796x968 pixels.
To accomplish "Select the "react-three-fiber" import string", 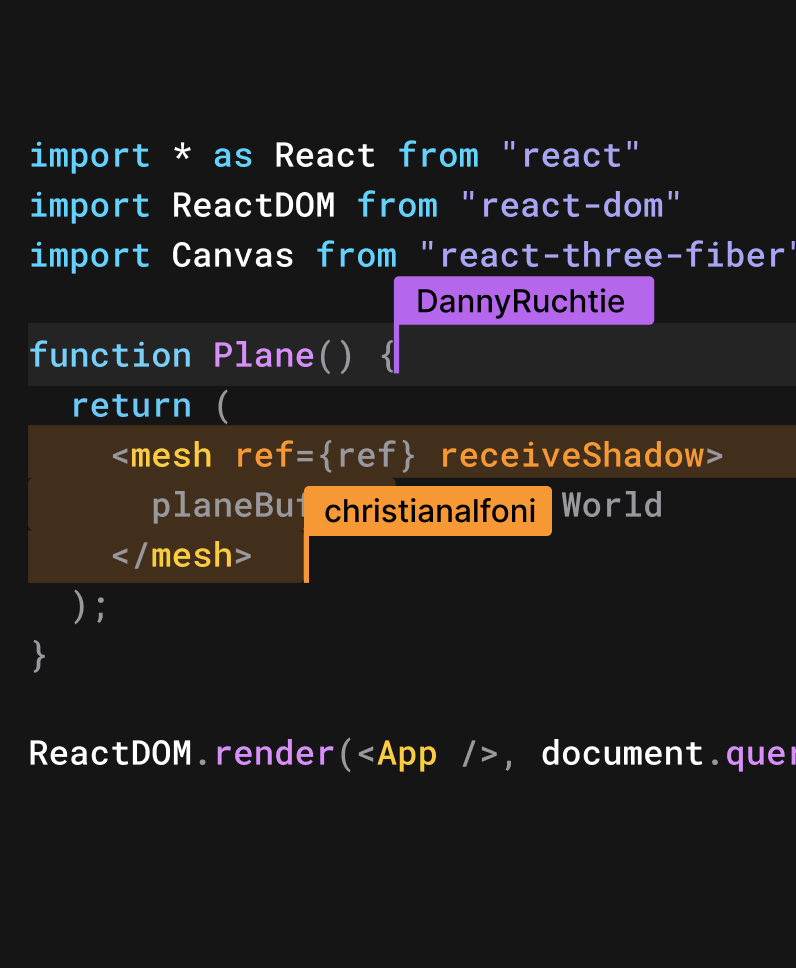I will 610,256.
